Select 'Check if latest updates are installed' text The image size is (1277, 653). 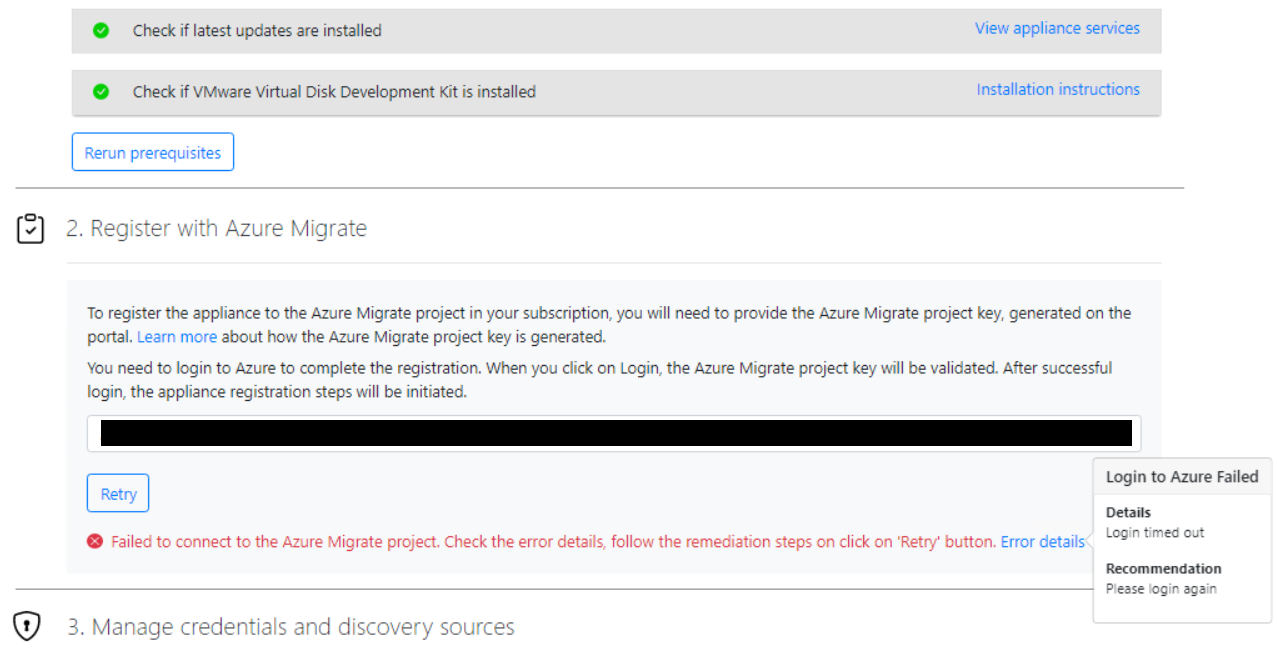(x=257, y=31)
